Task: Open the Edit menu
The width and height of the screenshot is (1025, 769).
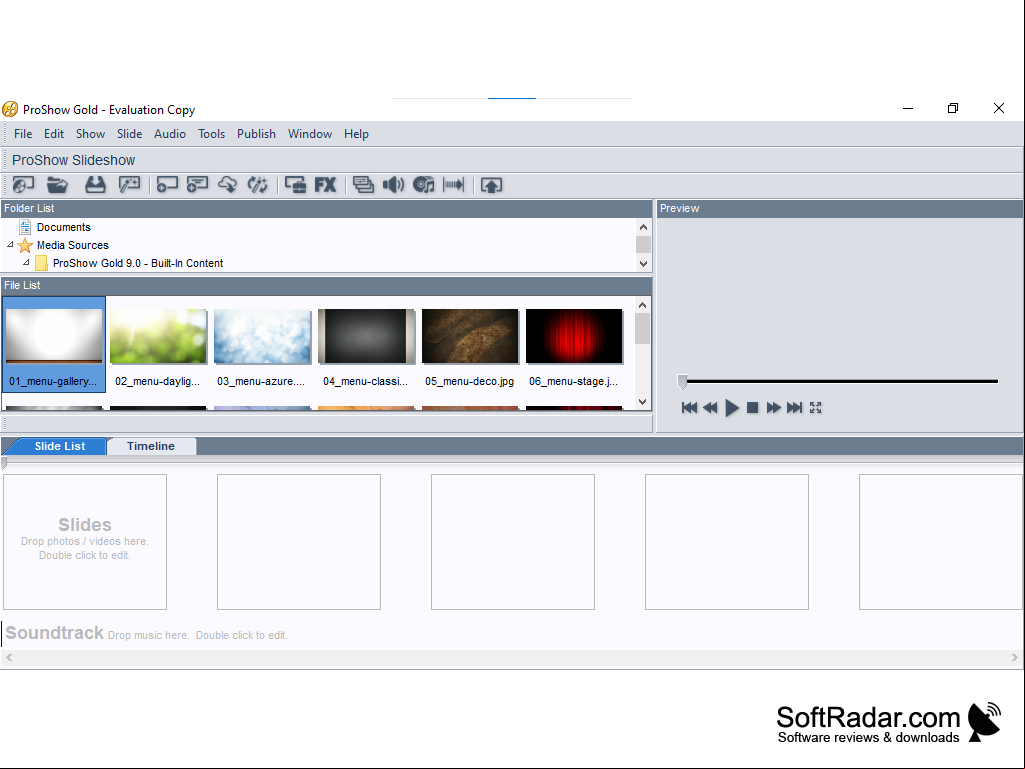Action: pos(54,134)
